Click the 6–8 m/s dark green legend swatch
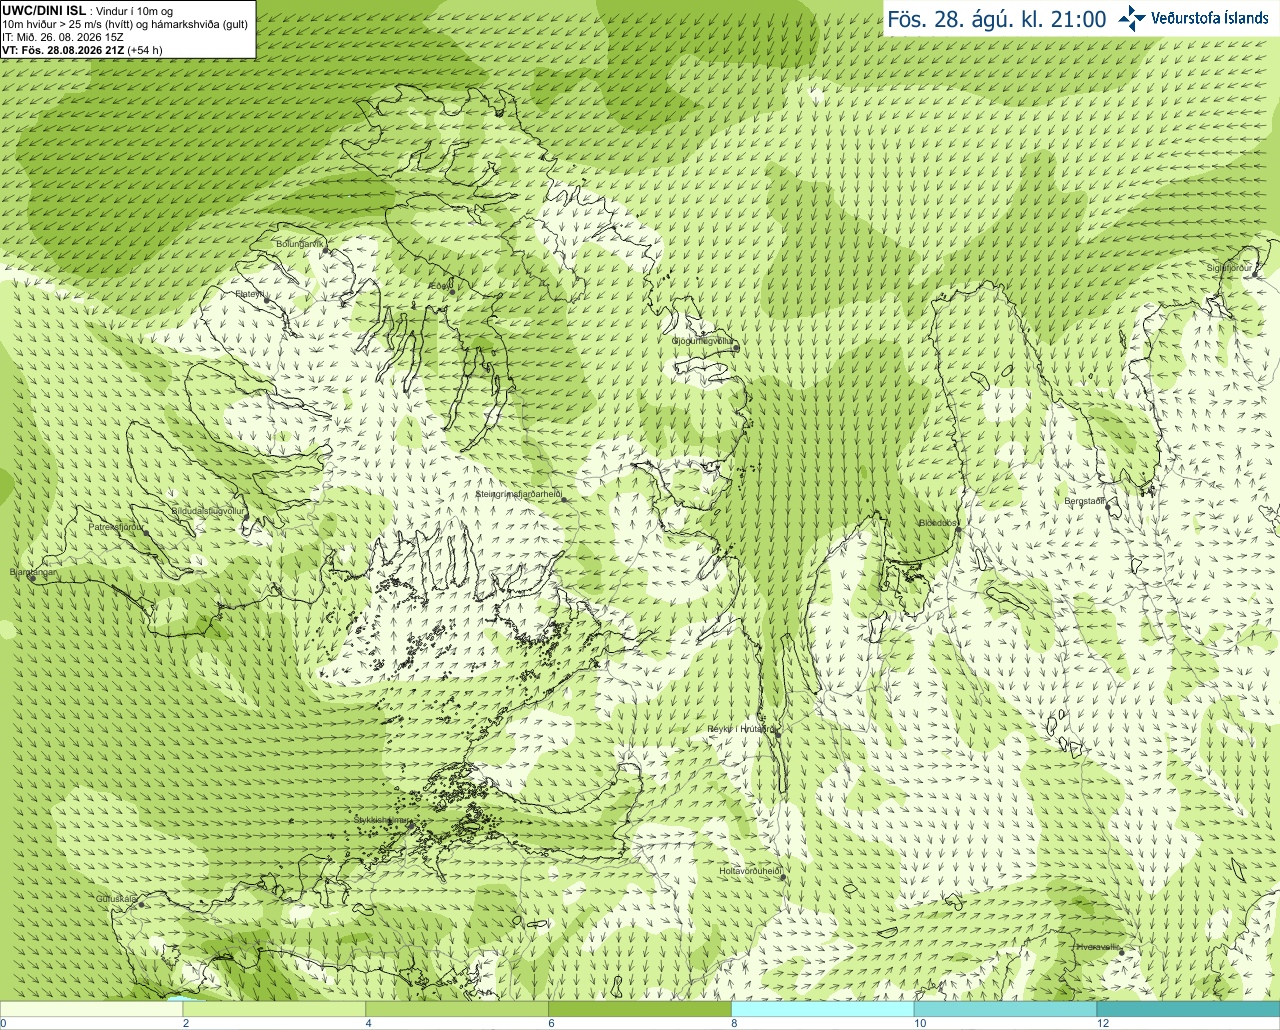Image resolution: width=1280 pixels, height=1030 pixels. click(640, 1009)
